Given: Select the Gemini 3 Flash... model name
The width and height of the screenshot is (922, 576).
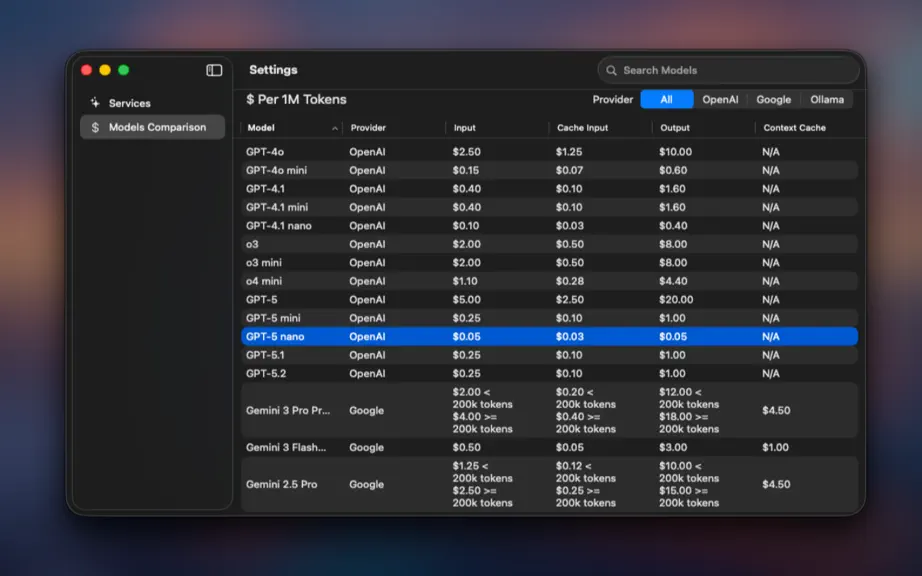Looking at the screenshot, I should pyautogui.click(x=286, y=447).
